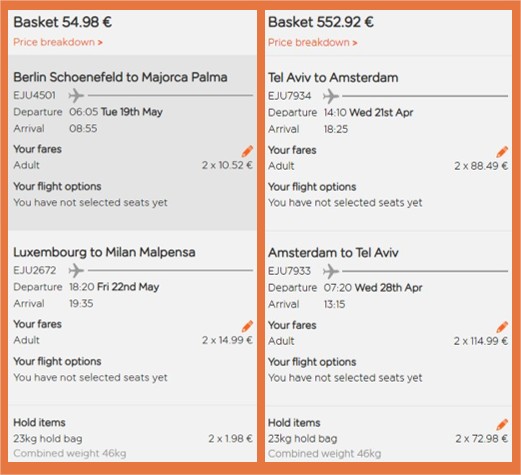This screenshot has width=521, height=475.
Task: Expand the arrow beside right Price breakdown
Action: click(x=355, y=43)
